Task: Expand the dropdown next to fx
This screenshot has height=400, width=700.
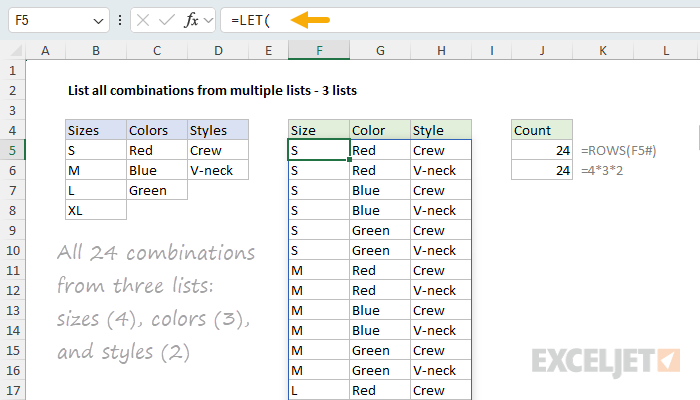Action: (x=208, y=21)
